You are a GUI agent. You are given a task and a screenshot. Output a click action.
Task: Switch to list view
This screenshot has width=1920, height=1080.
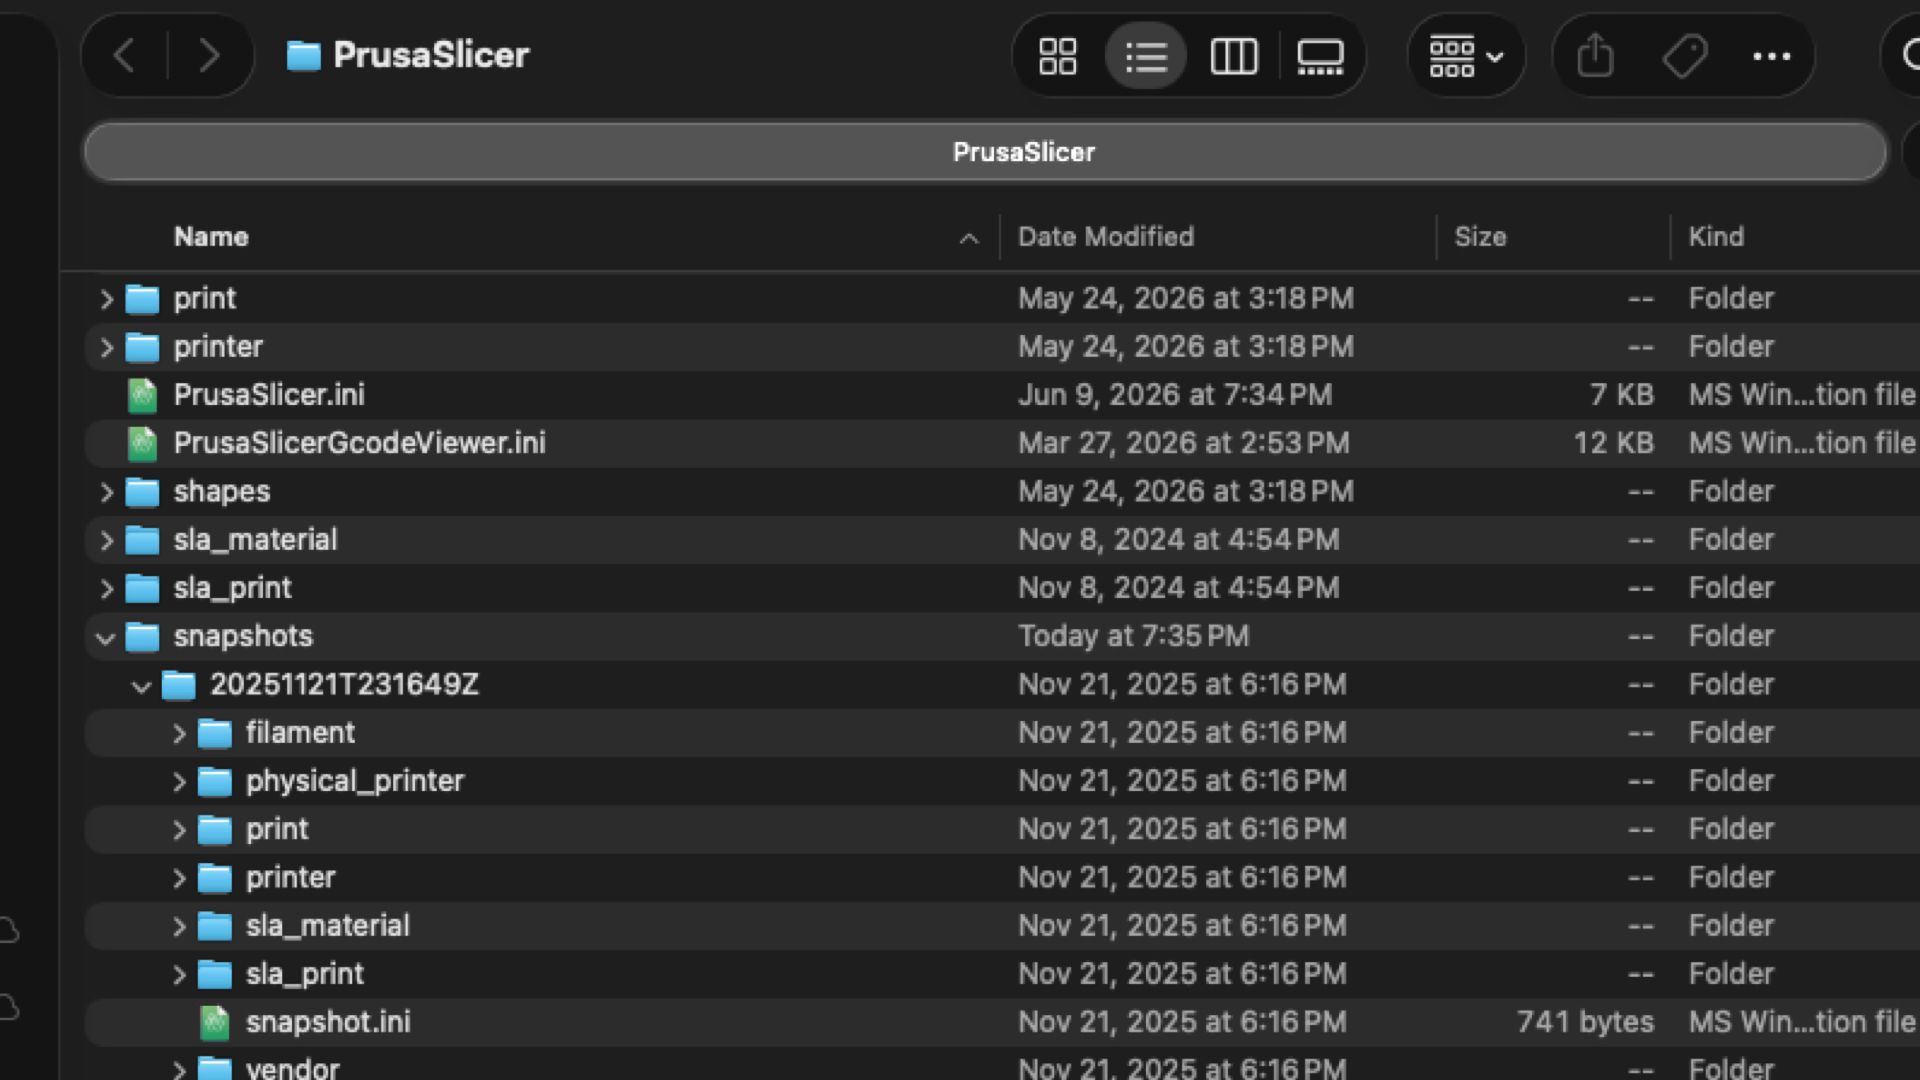[1146, 56]
